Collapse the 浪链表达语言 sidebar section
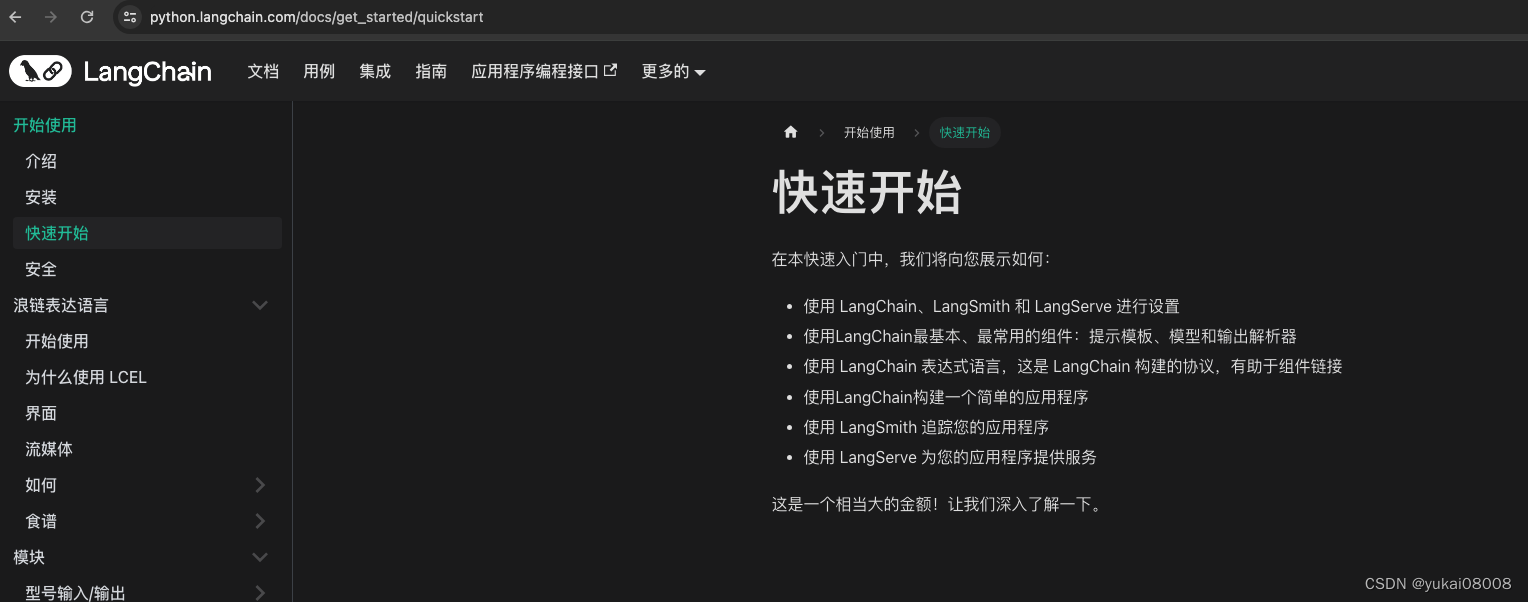 pyautogui.click(x=260, y=305)
